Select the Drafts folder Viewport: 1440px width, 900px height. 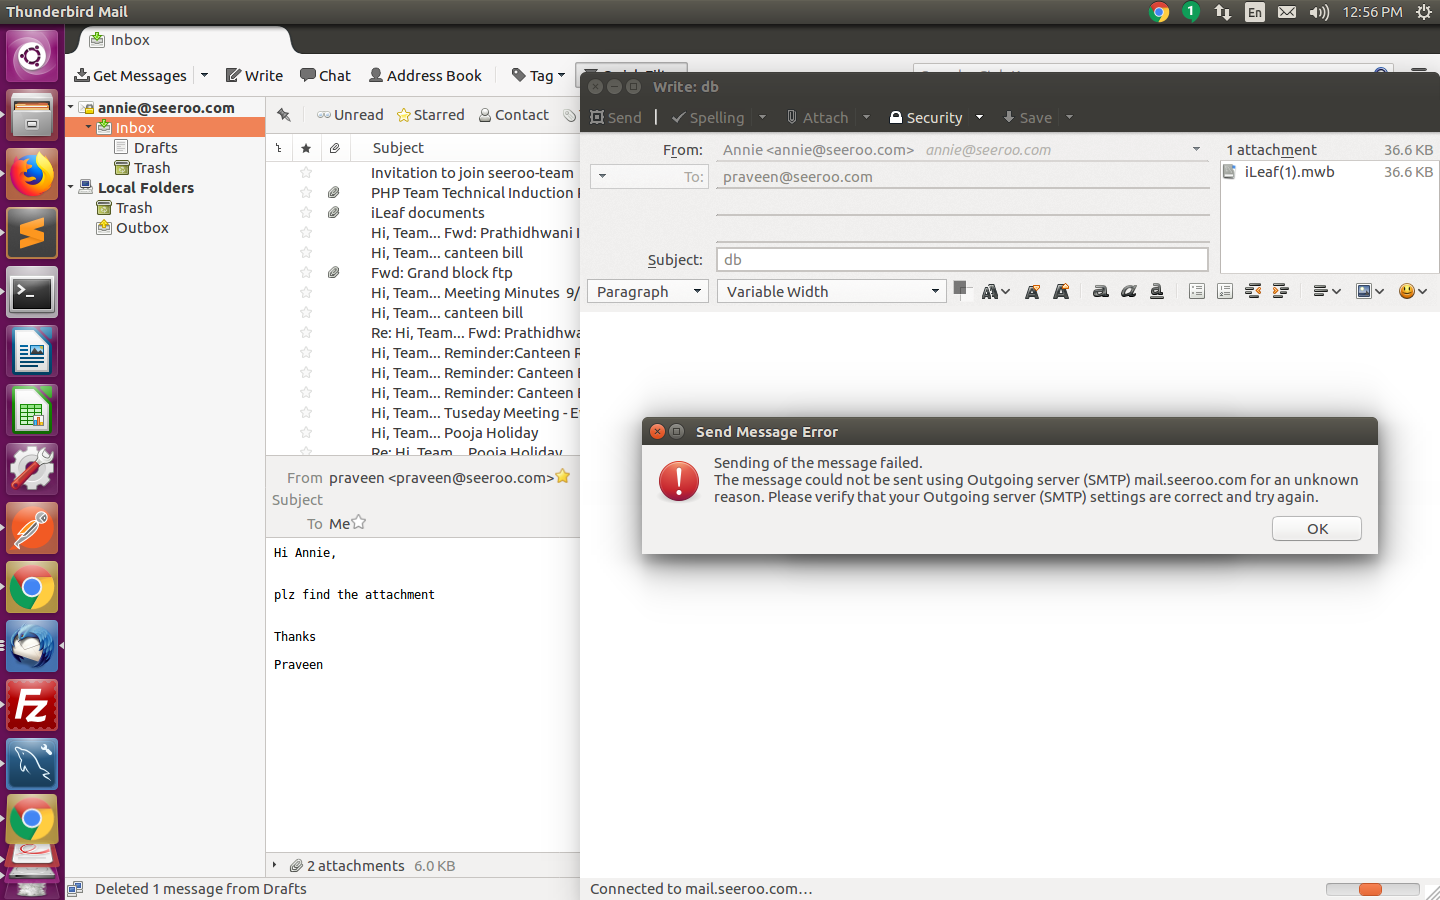click(155, 147)
